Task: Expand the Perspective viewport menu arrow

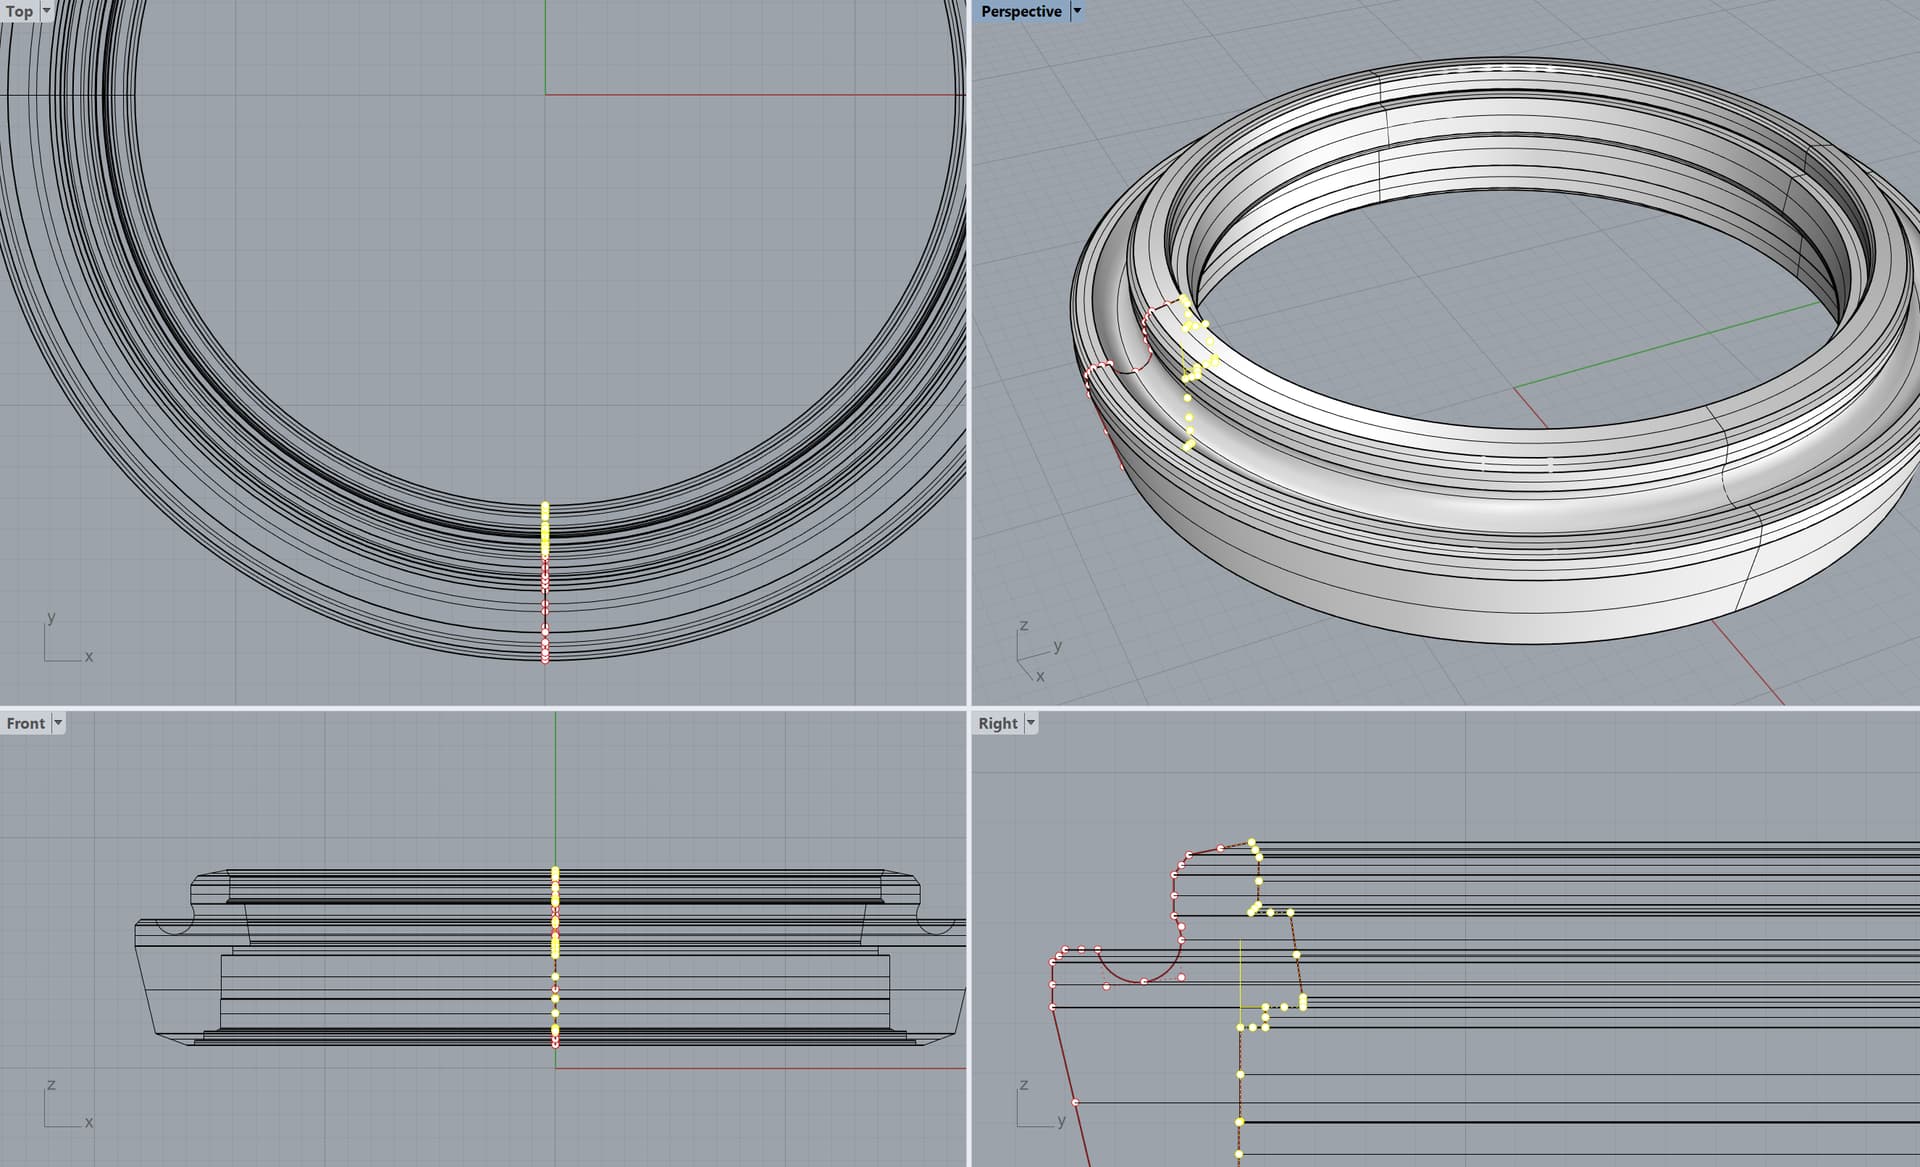Action: pyautogui.click(x=1077, y=11)
